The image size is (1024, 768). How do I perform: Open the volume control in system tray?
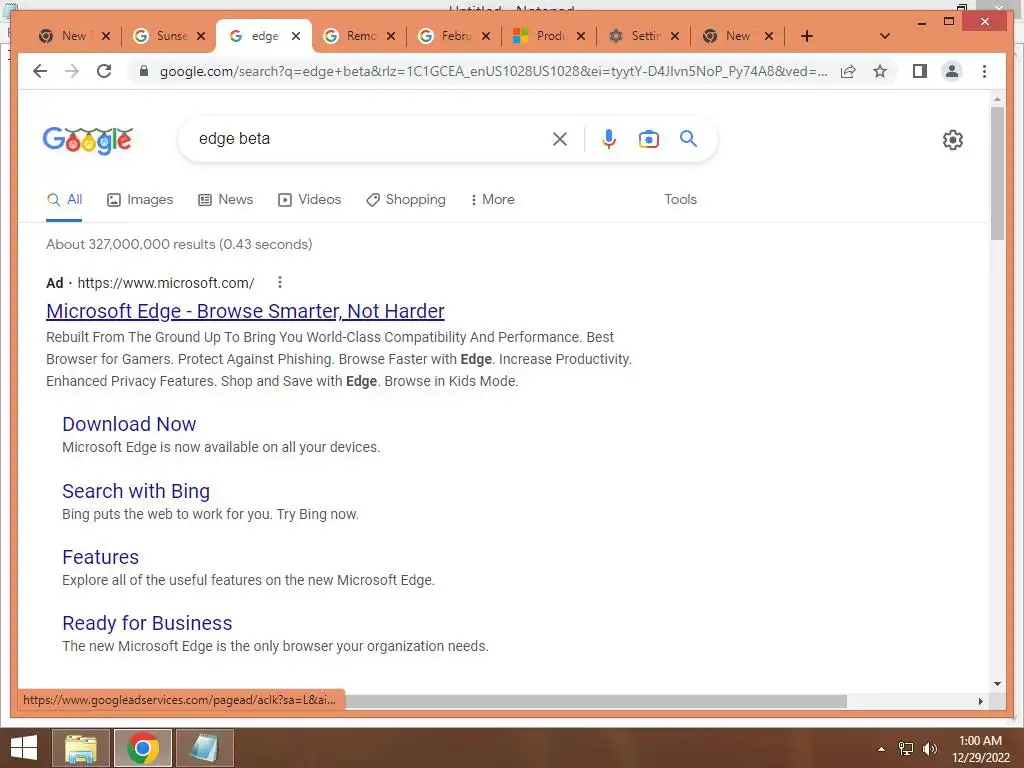930,749
